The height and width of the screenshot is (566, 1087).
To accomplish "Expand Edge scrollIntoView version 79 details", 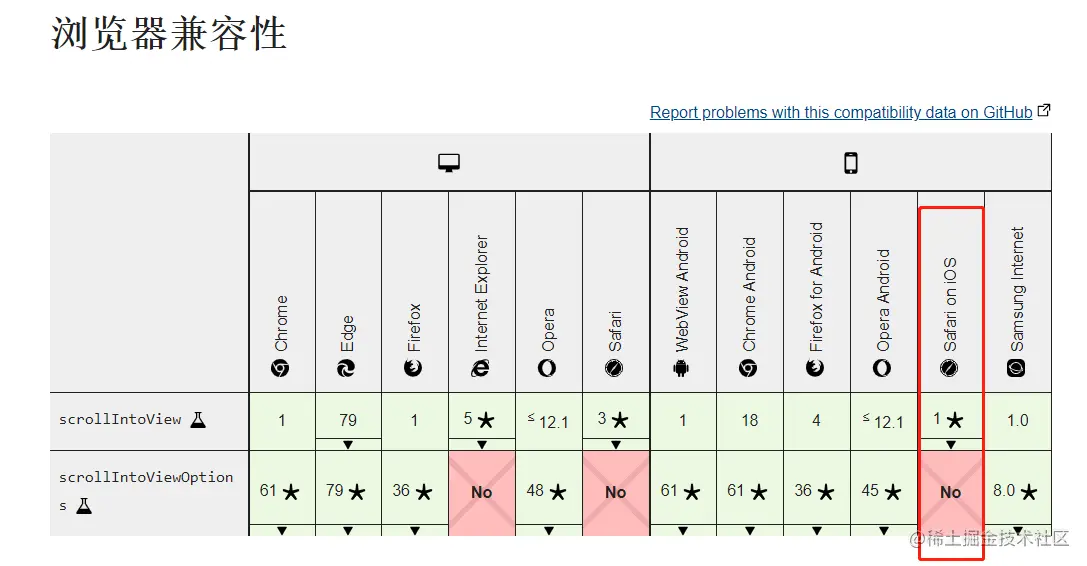I will [x=348, y=443].
